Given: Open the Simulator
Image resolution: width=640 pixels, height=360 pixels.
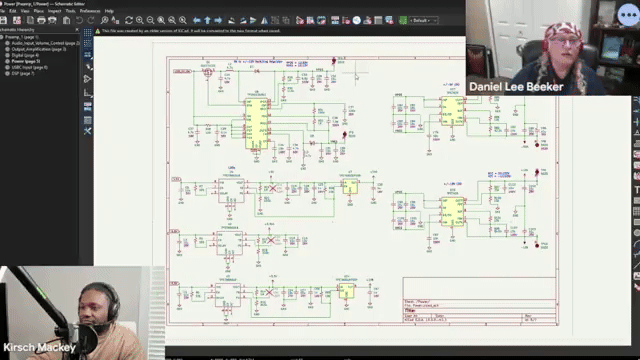Looking at the screenshot, I should pos(357,20).
